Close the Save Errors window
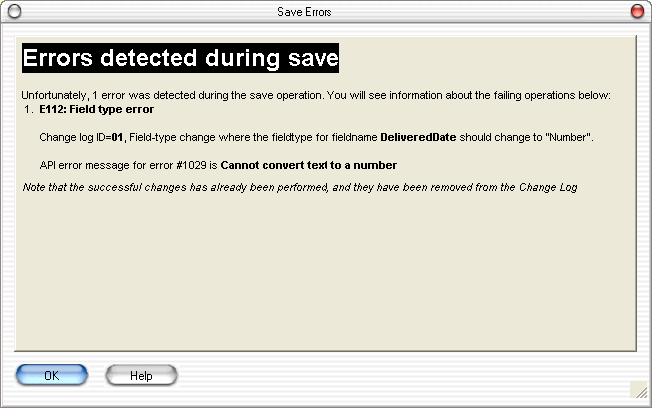 637,11
